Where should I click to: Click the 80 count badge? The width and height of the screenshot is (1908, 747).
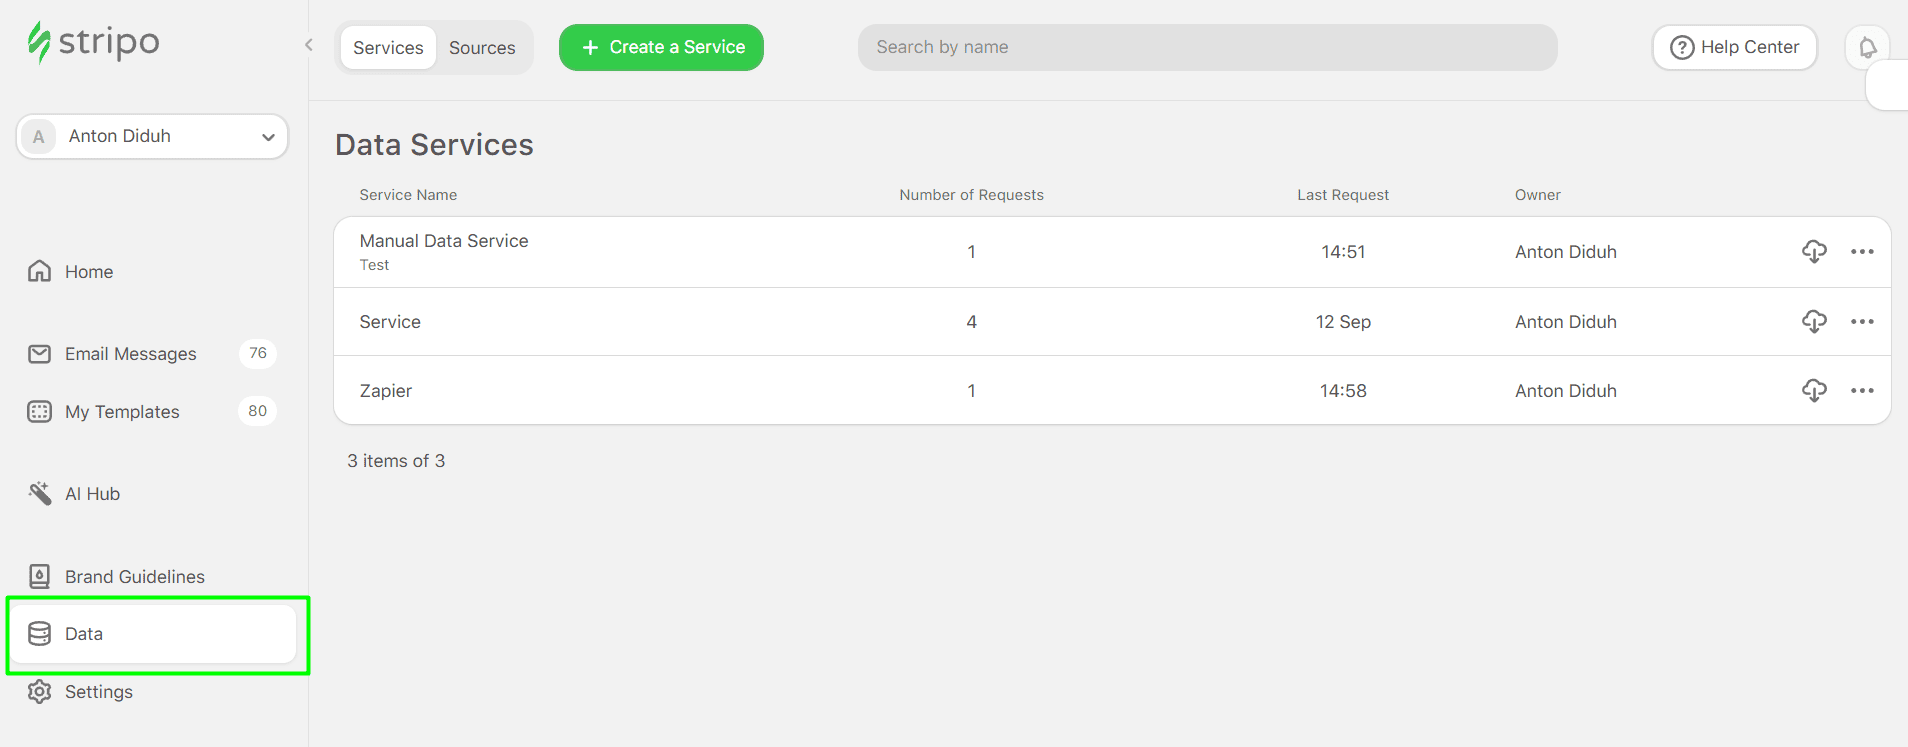point(258,411)
